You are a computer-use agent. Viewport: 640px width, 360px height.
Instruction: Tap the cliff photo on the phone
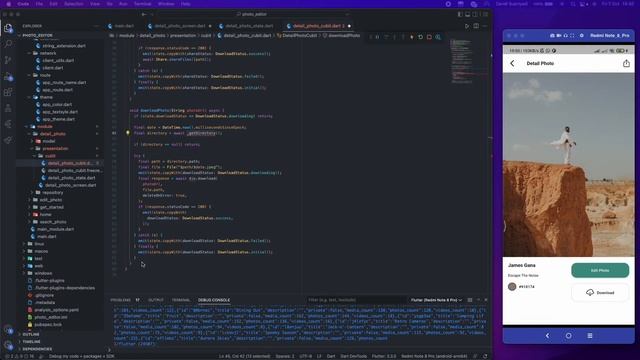click(569, 165)
